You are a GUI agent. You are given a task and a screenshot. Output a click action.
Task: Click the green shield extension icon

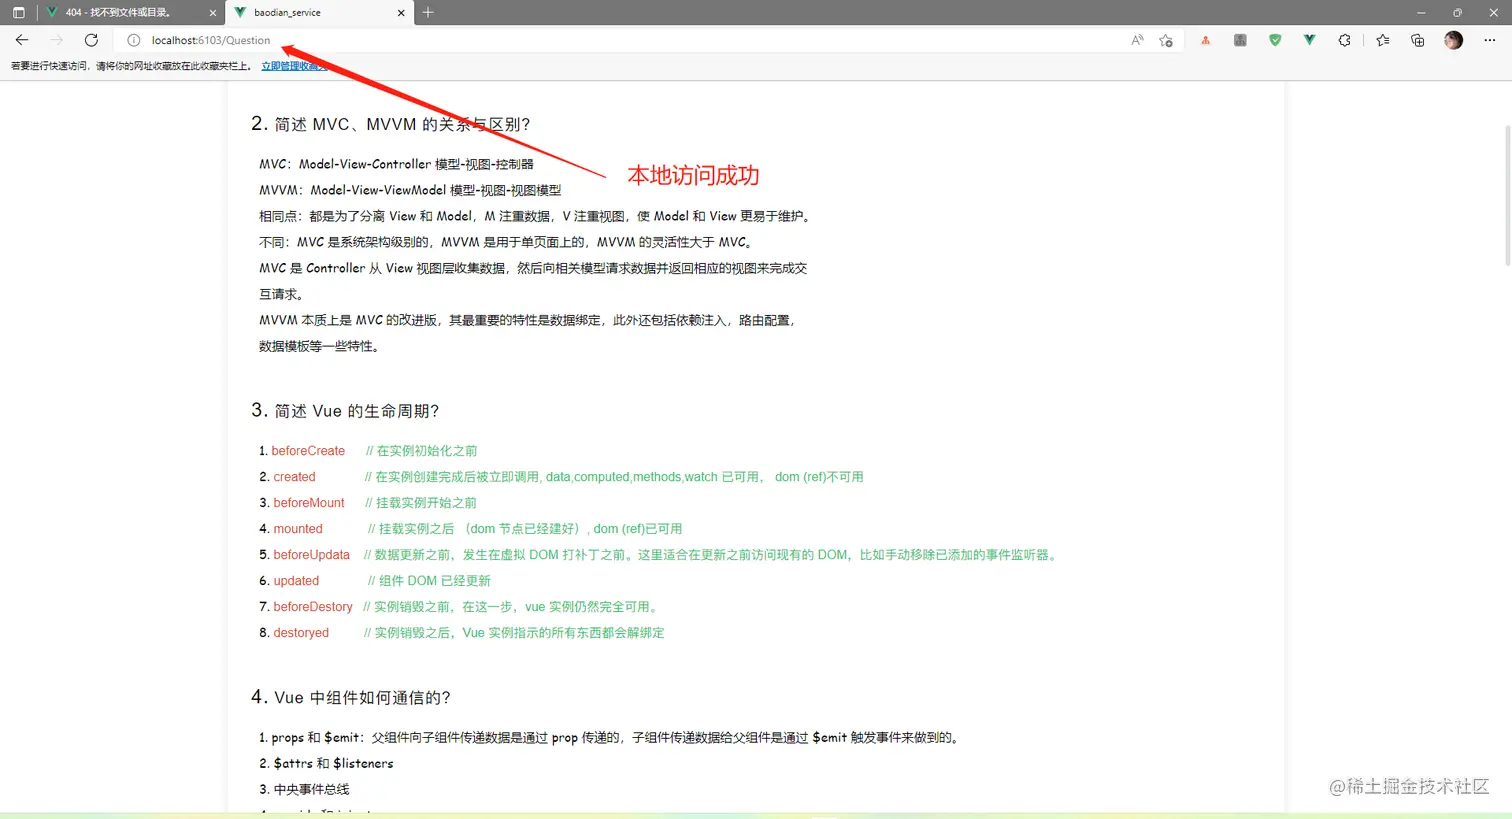(x=1275, y=40)
